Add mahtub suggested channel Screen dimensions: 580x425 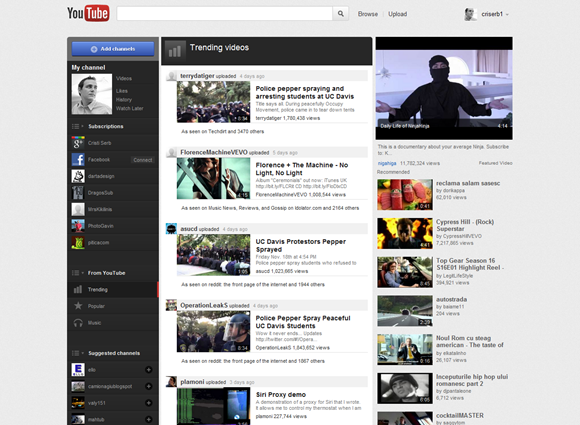coord(149,419)
